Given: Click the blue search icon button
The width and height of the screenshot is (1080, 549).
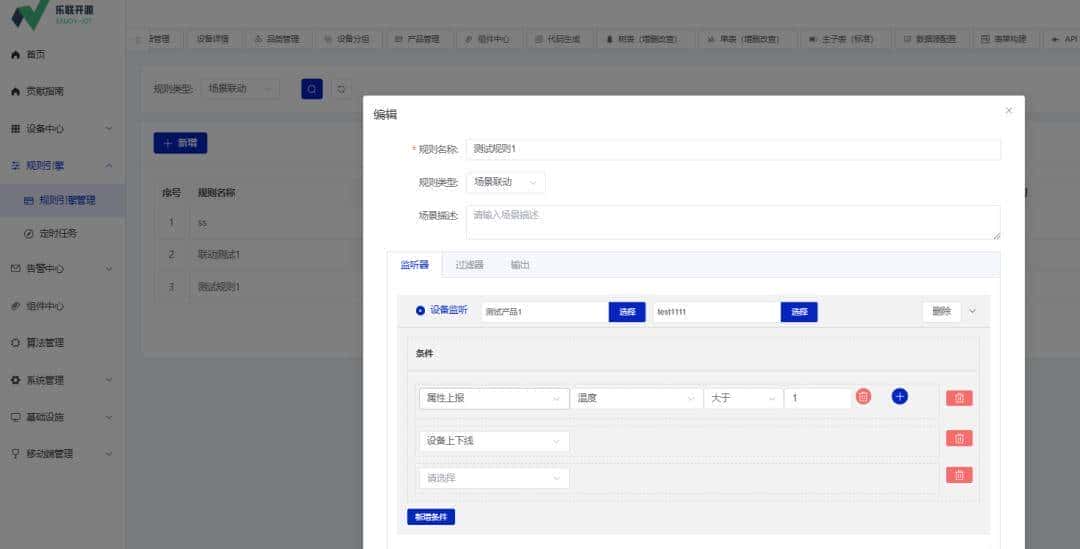Looking at the screenshot, I should [312, 89].
